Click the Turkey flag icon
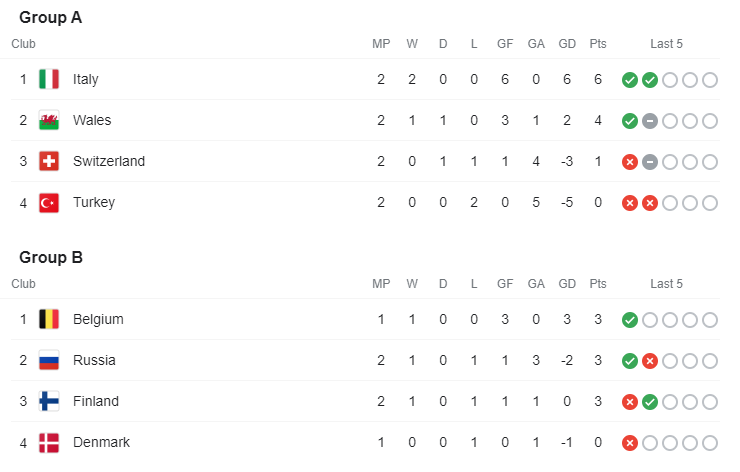Image resolution: width=740 pixels, height=472 pixels. click(49, 202)
